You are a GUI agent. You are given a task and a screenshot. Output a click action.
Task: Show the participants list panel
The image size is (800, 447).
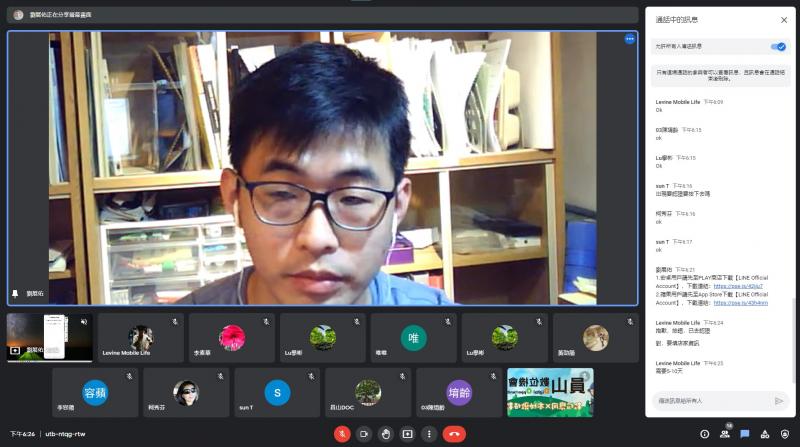[x=725, y=434]
